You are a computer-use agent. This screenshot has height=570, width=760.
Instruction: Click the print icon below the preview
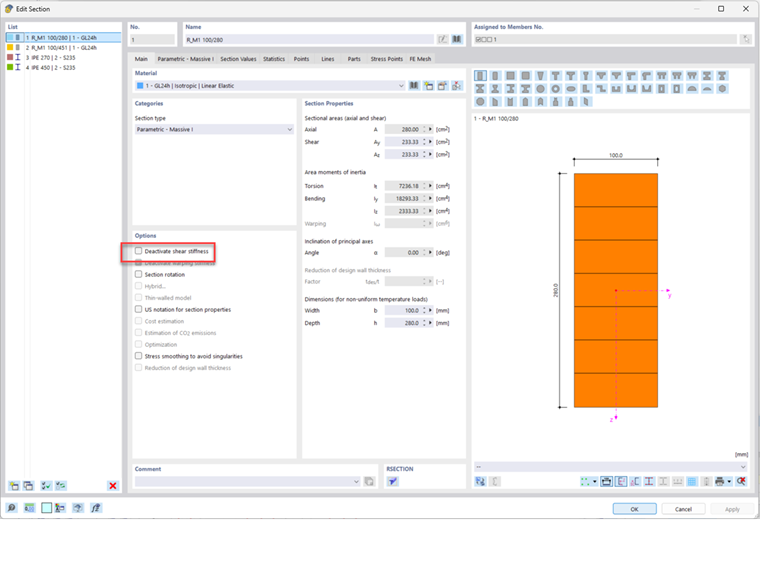(719, 481)
